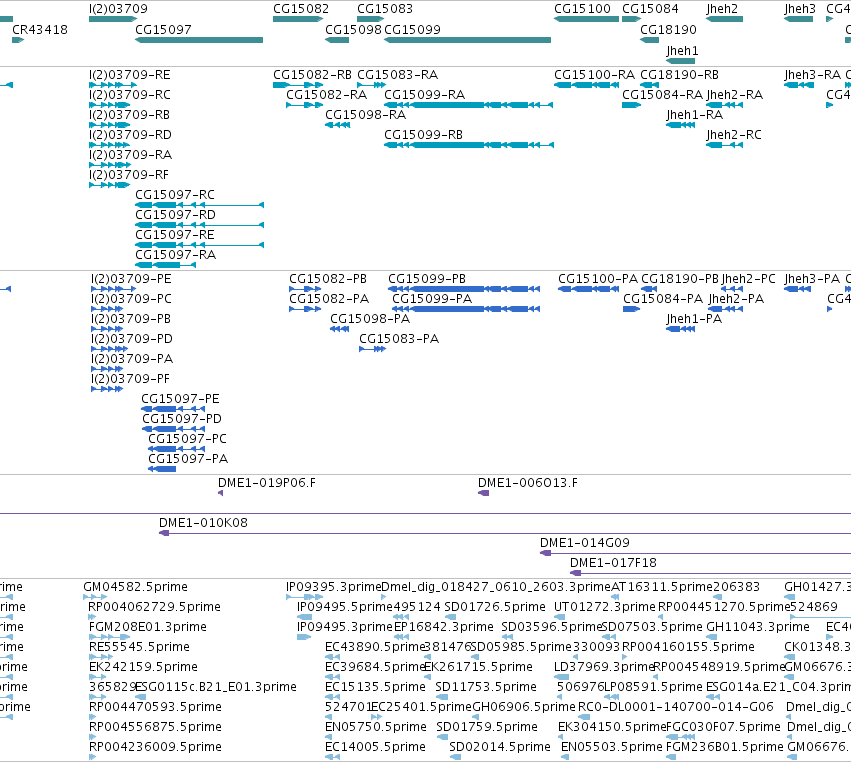Select transcript CG15097-RD
The image size is (851, 762).
click(199, 225)
